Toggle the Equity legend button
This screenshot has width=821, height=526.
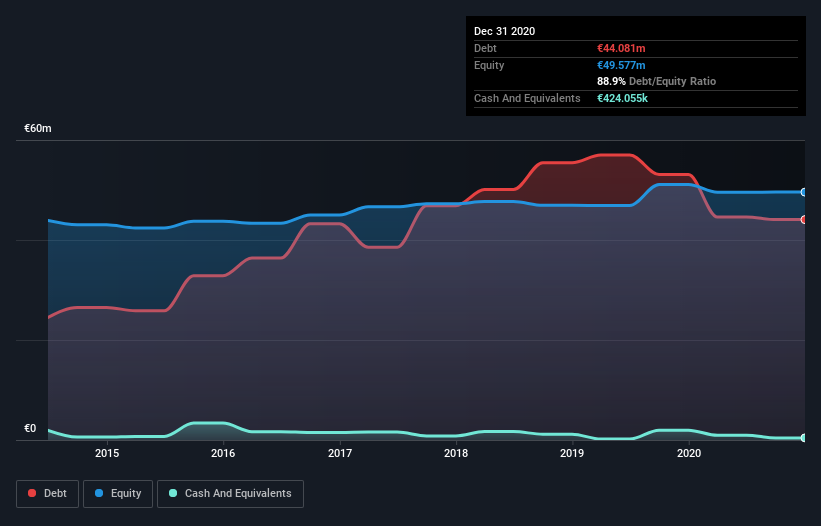click(118, 494)
